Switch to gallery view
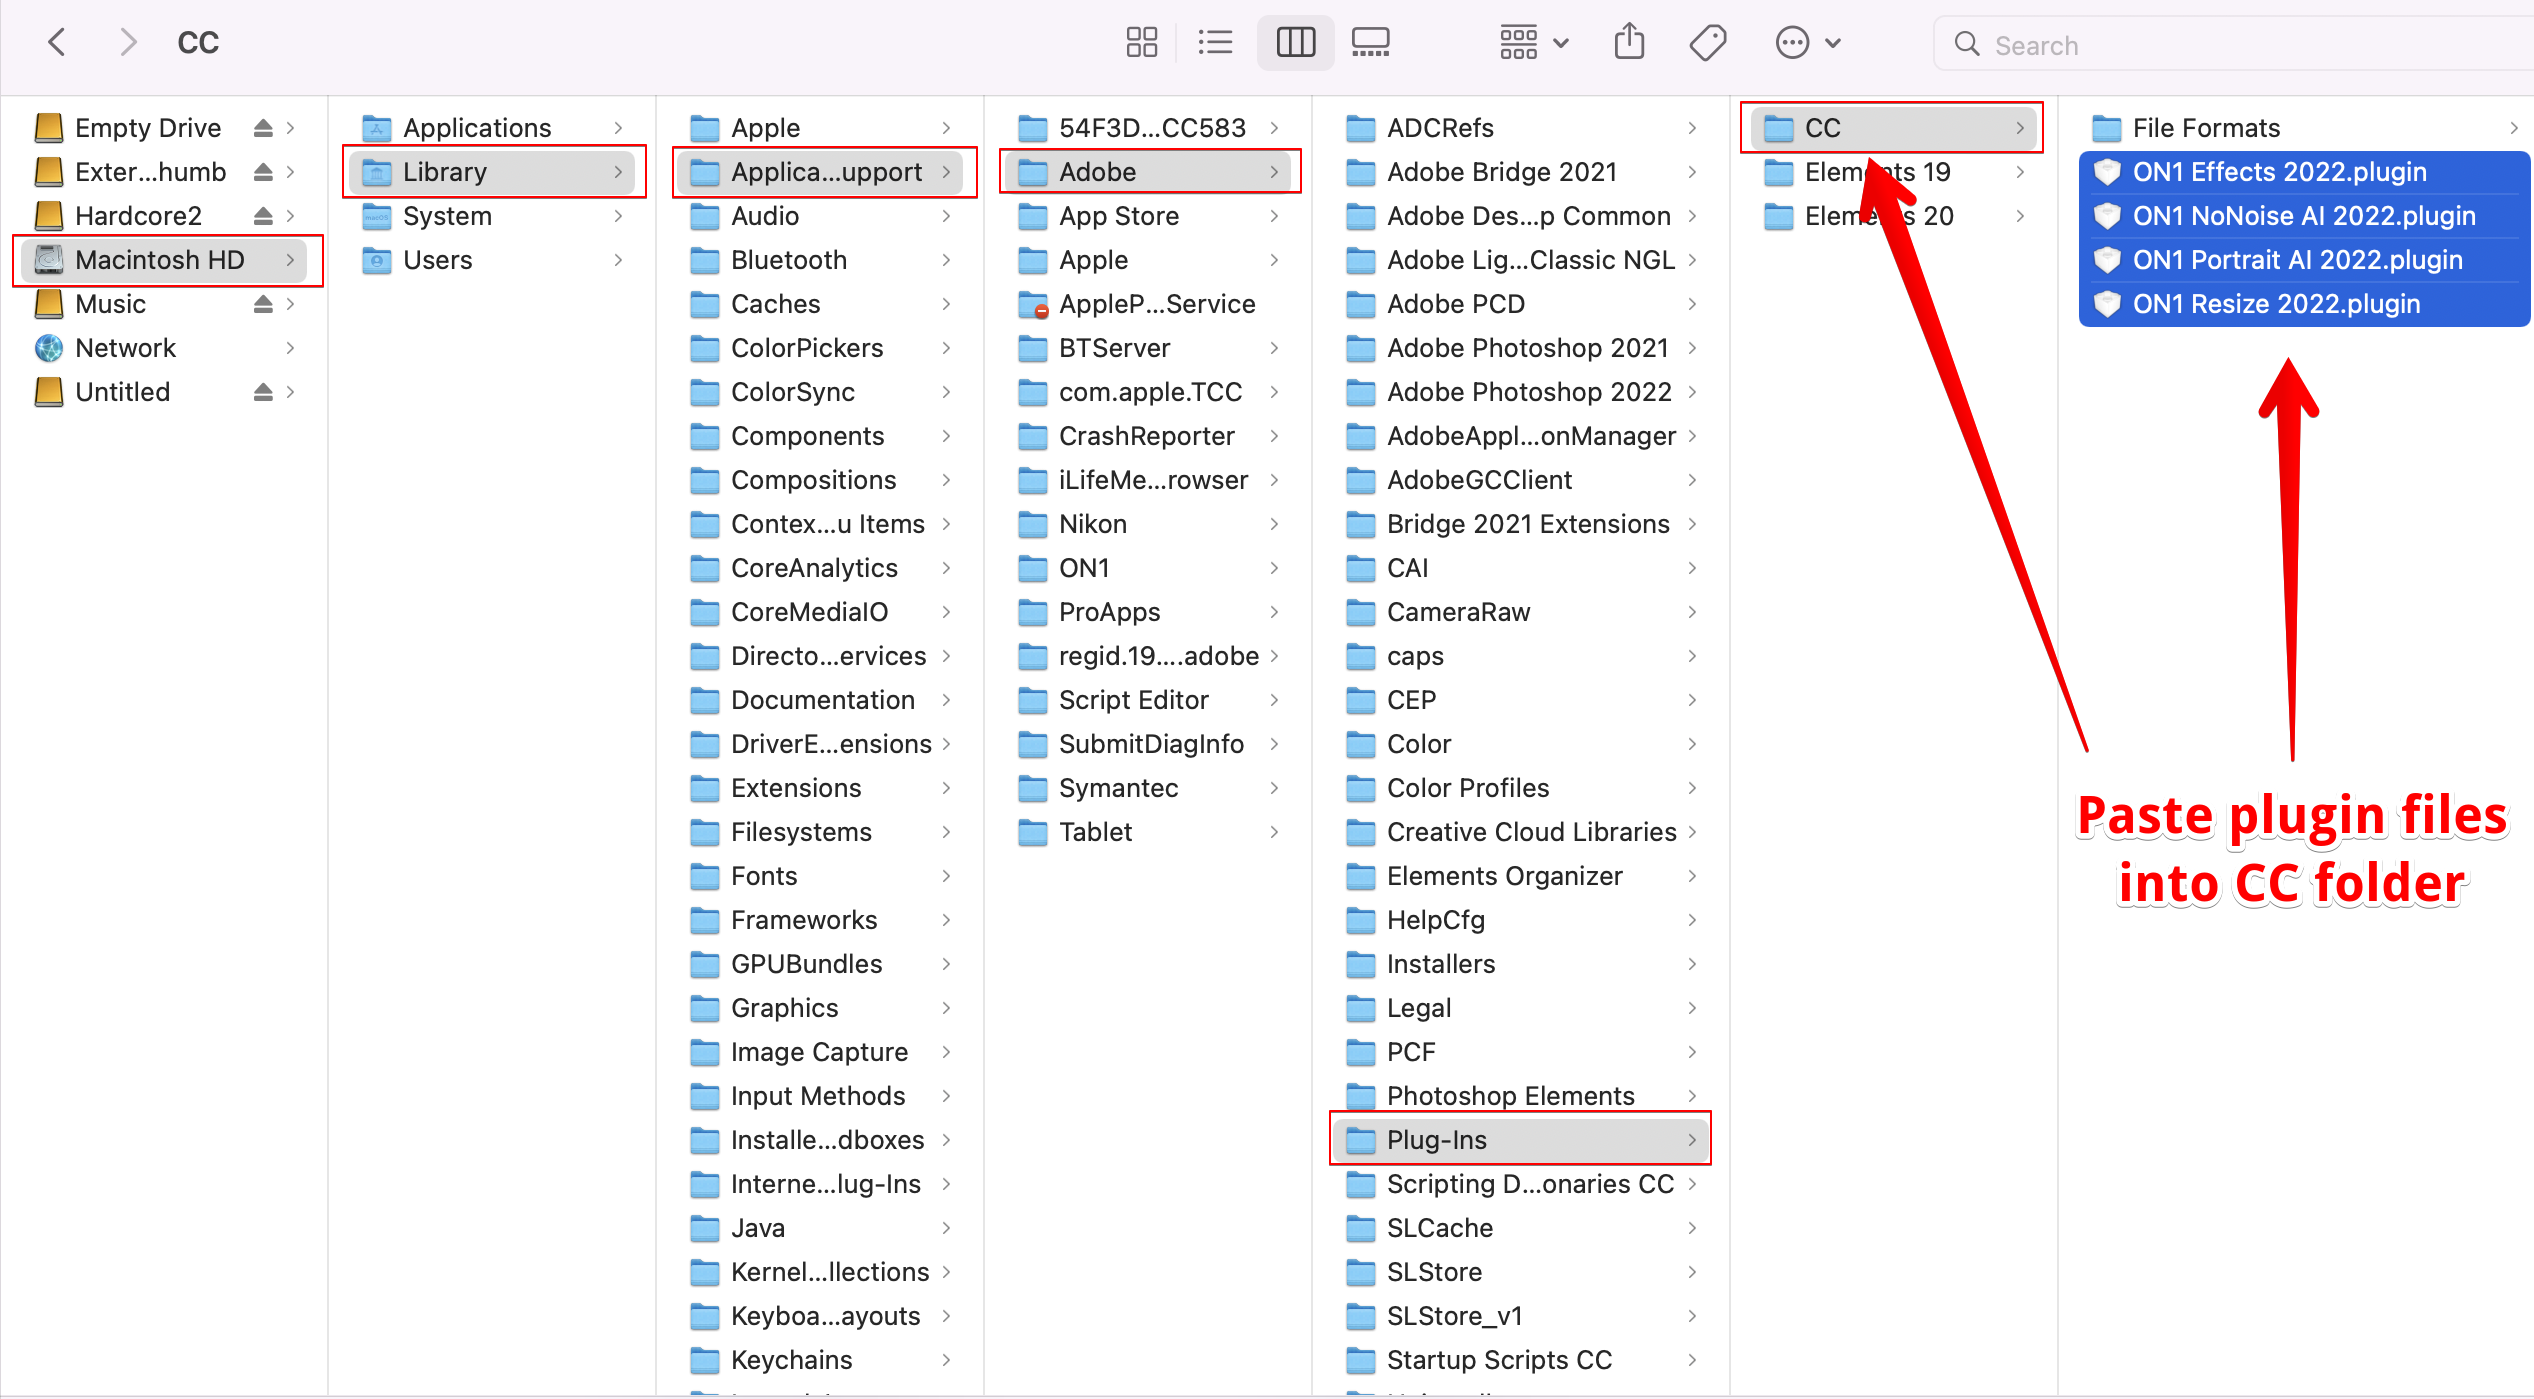 (1370, 43)
